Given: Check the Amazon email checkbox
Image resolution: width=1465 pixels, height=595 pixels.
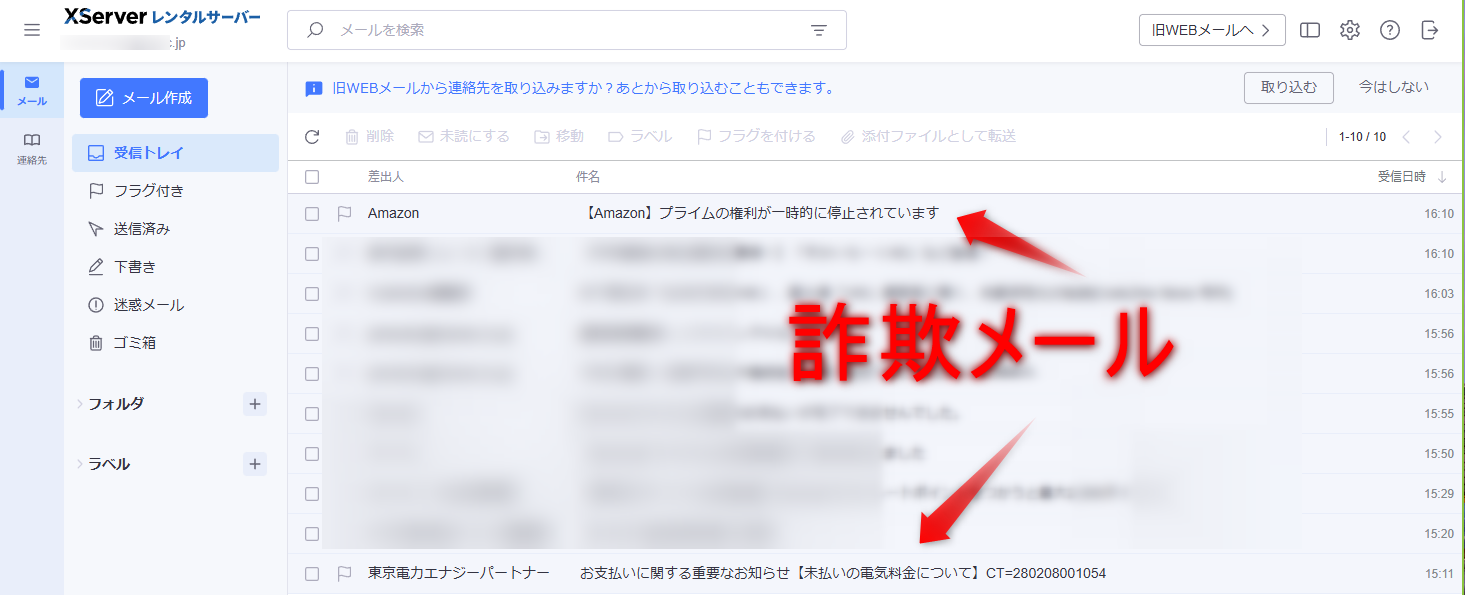Looking at the screenshot, I should pyautogui.click(x=312, y=214).
